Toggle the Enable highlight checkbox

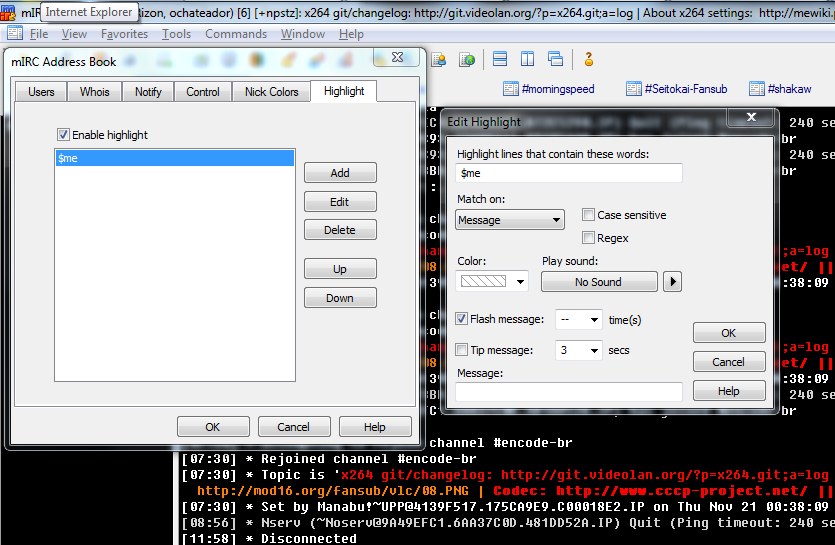click(63, 134)
